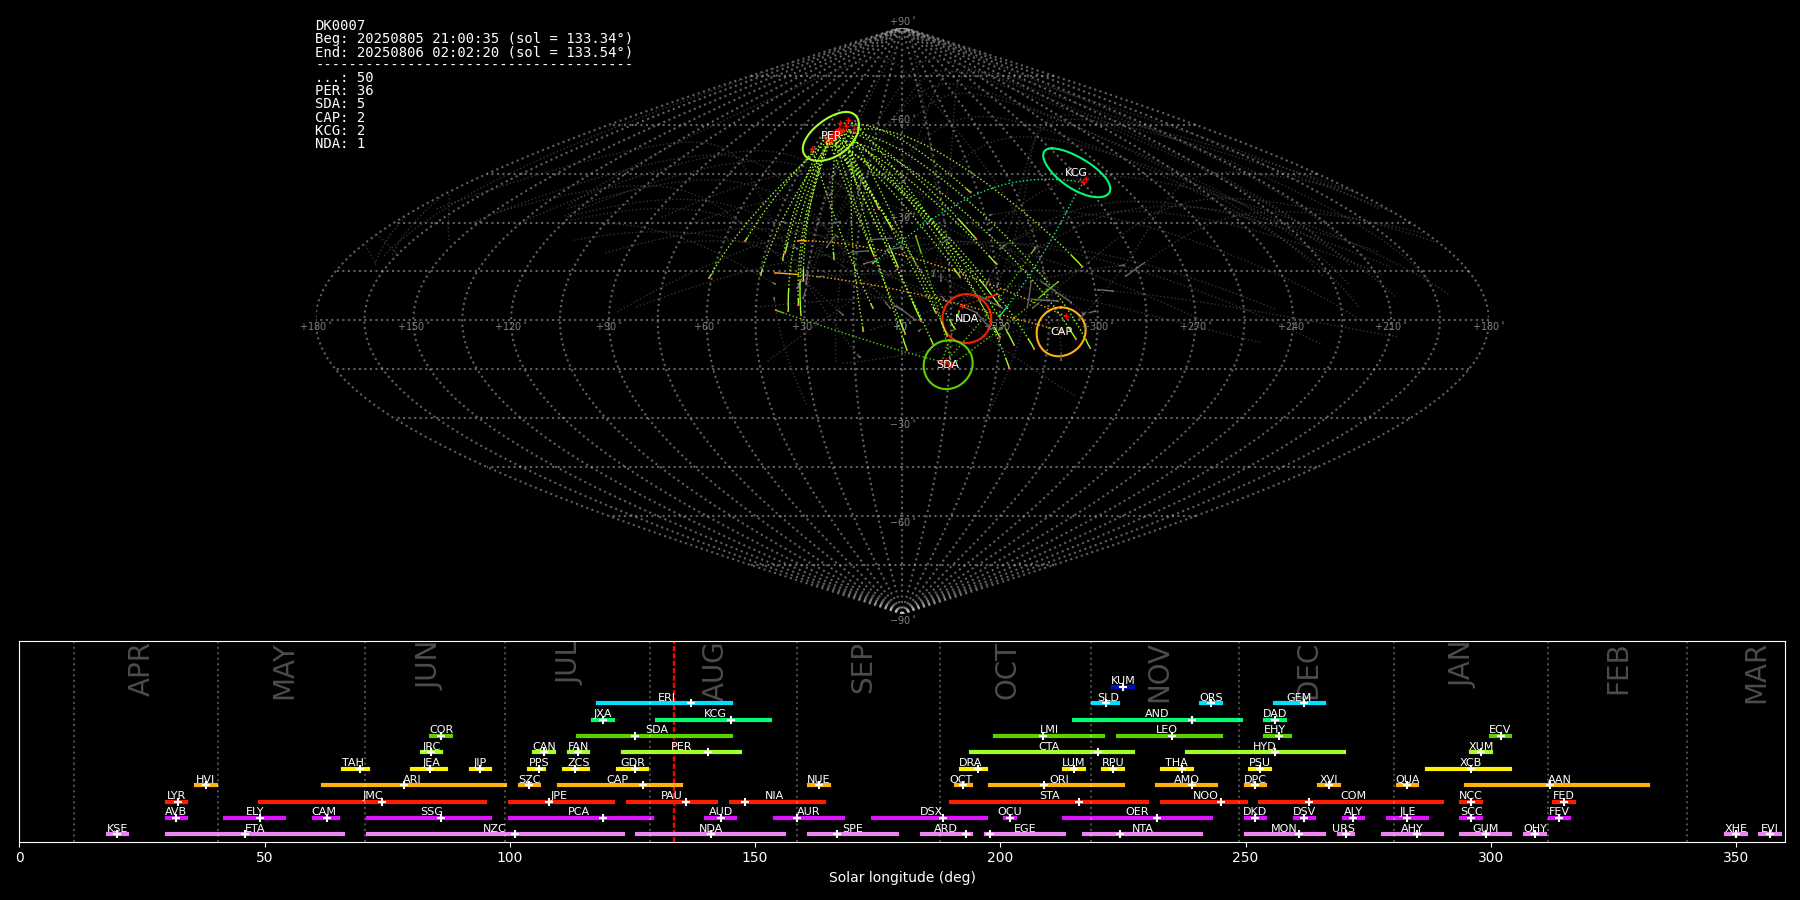Click the orange CAP radiant circle on map
1800x900 pixels.
(1061, 332)
